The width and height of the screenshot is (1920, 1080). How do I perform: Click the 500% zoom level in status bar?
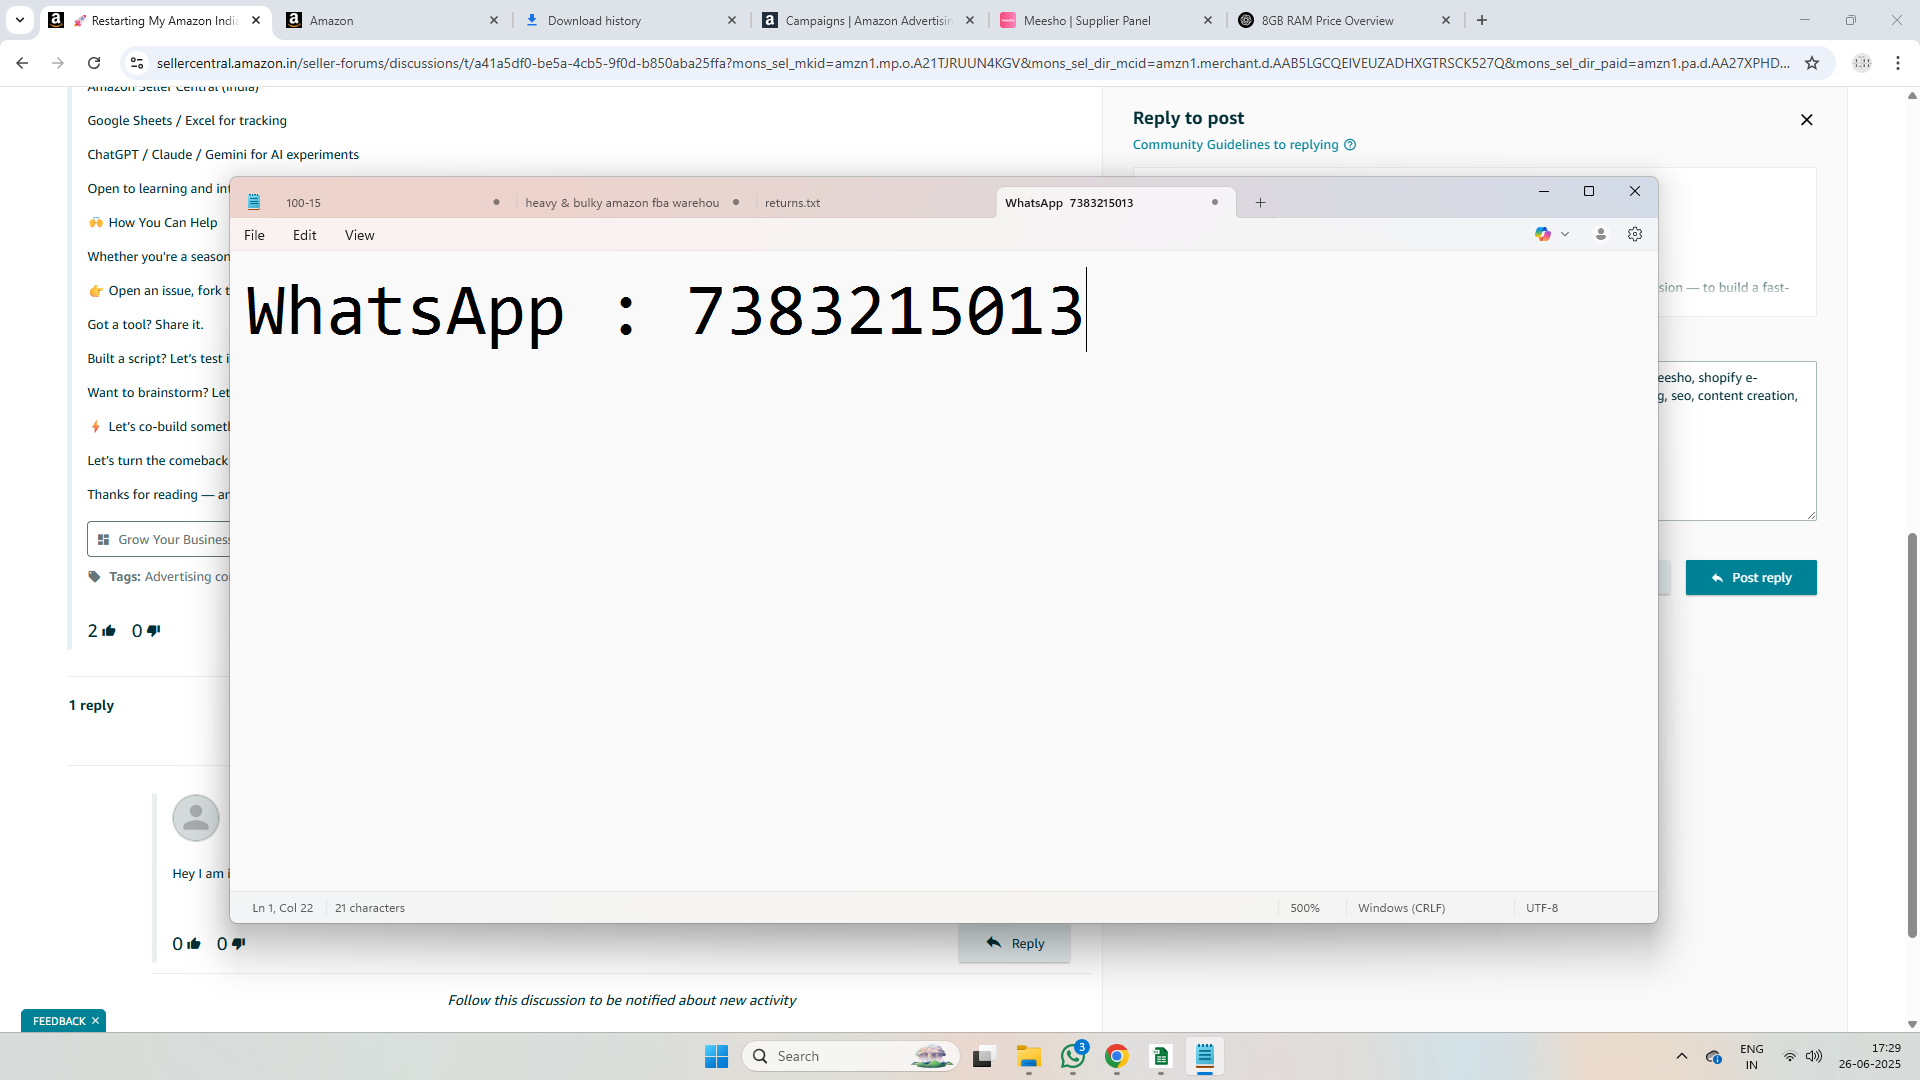pos(1304,908)
